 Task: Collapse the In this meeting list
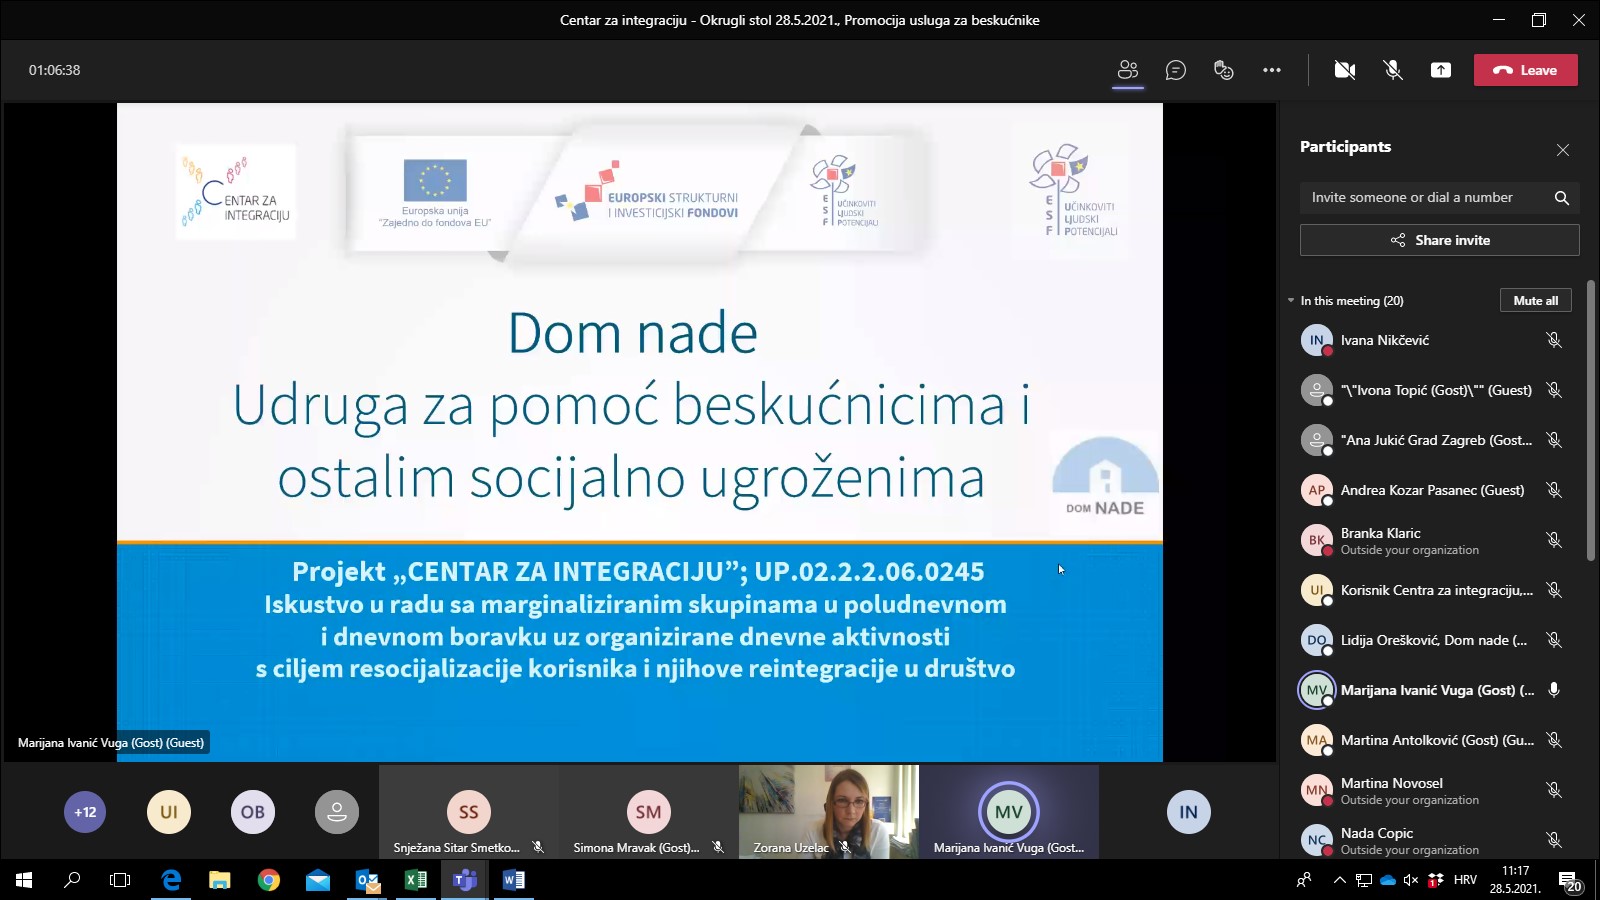[x=1291, y=301]
